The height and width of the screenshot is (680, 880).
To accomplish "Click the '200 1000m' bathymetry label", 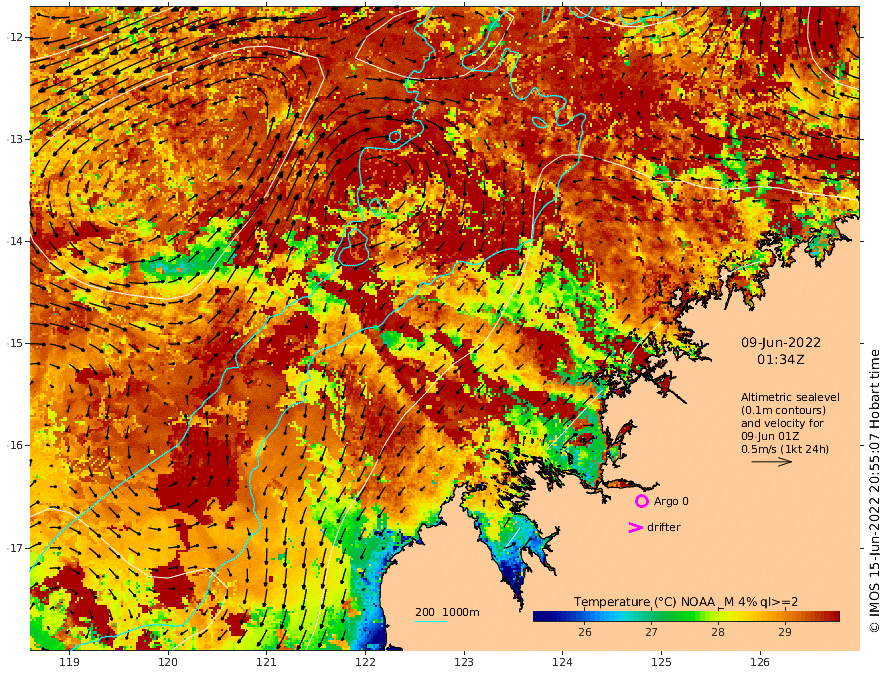I will (447, 612).
